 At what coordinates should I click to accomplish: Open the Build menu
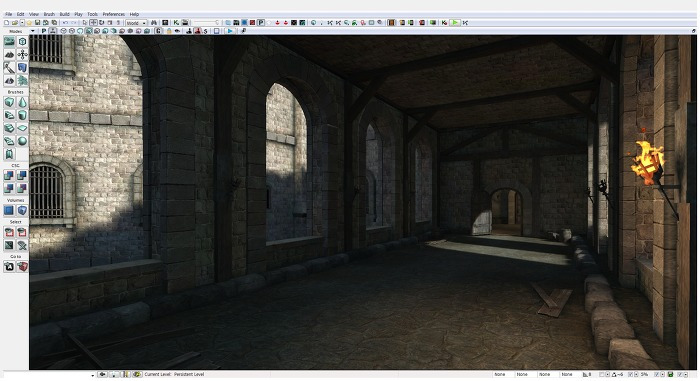[65, 14]
